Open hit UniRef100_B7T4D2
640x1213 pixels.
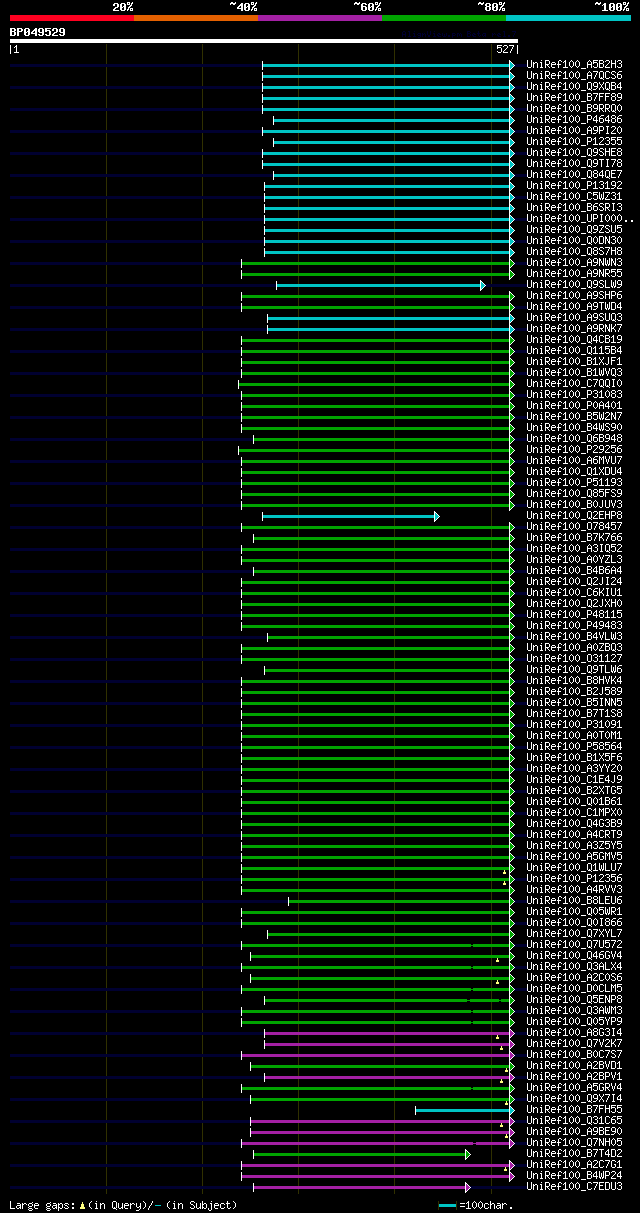(x=574, y=1153)
